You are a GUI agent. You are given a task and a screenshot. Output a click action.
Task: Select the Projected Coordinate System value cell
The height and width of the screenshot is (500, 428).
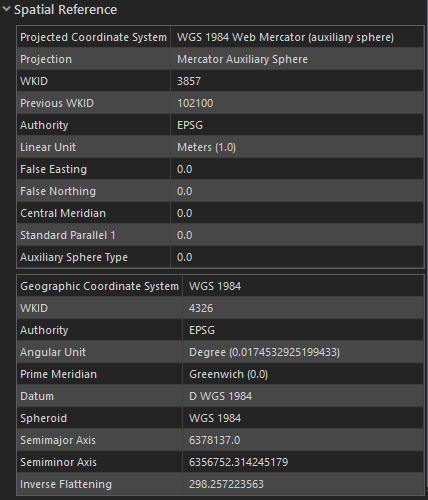click(x=297, y=37)
